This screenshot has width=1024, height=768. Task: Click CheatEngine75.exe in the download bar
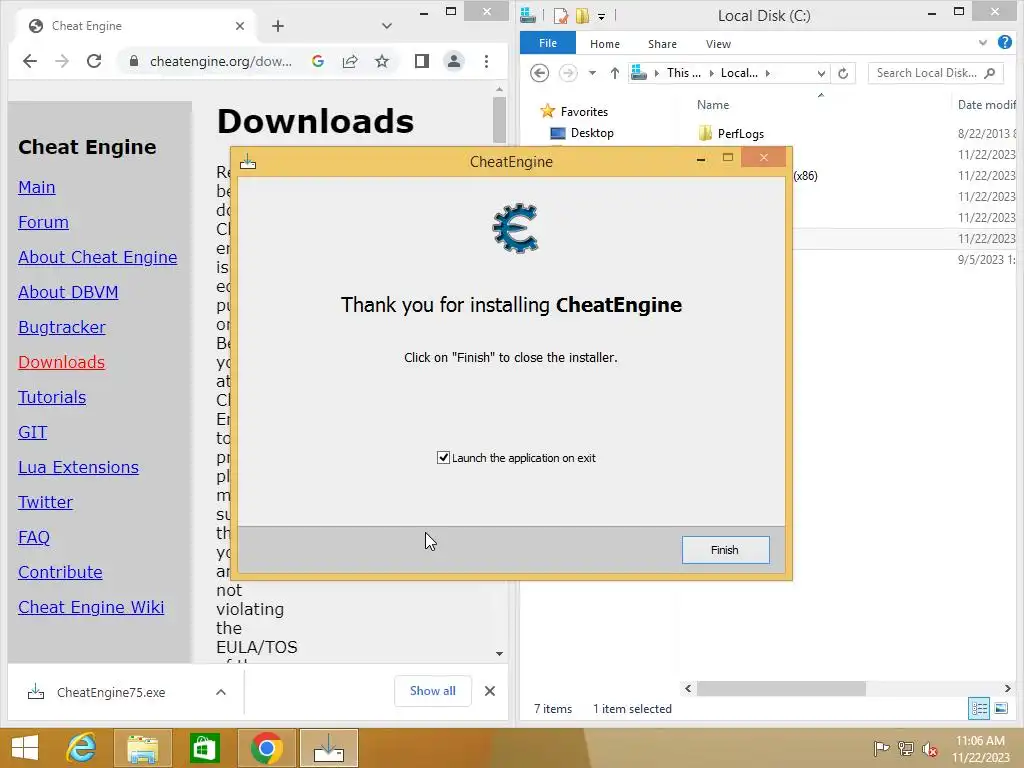[111, 692]
